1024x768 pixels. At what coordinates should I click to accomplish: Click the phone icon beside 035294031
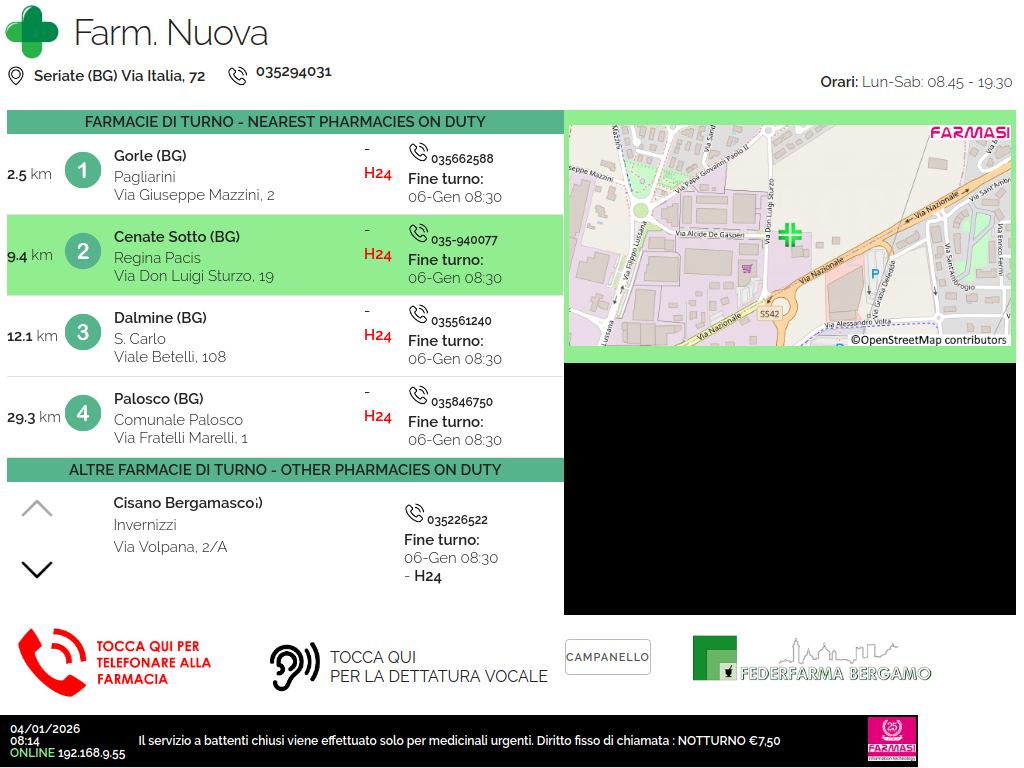click(x=237, y=75)
